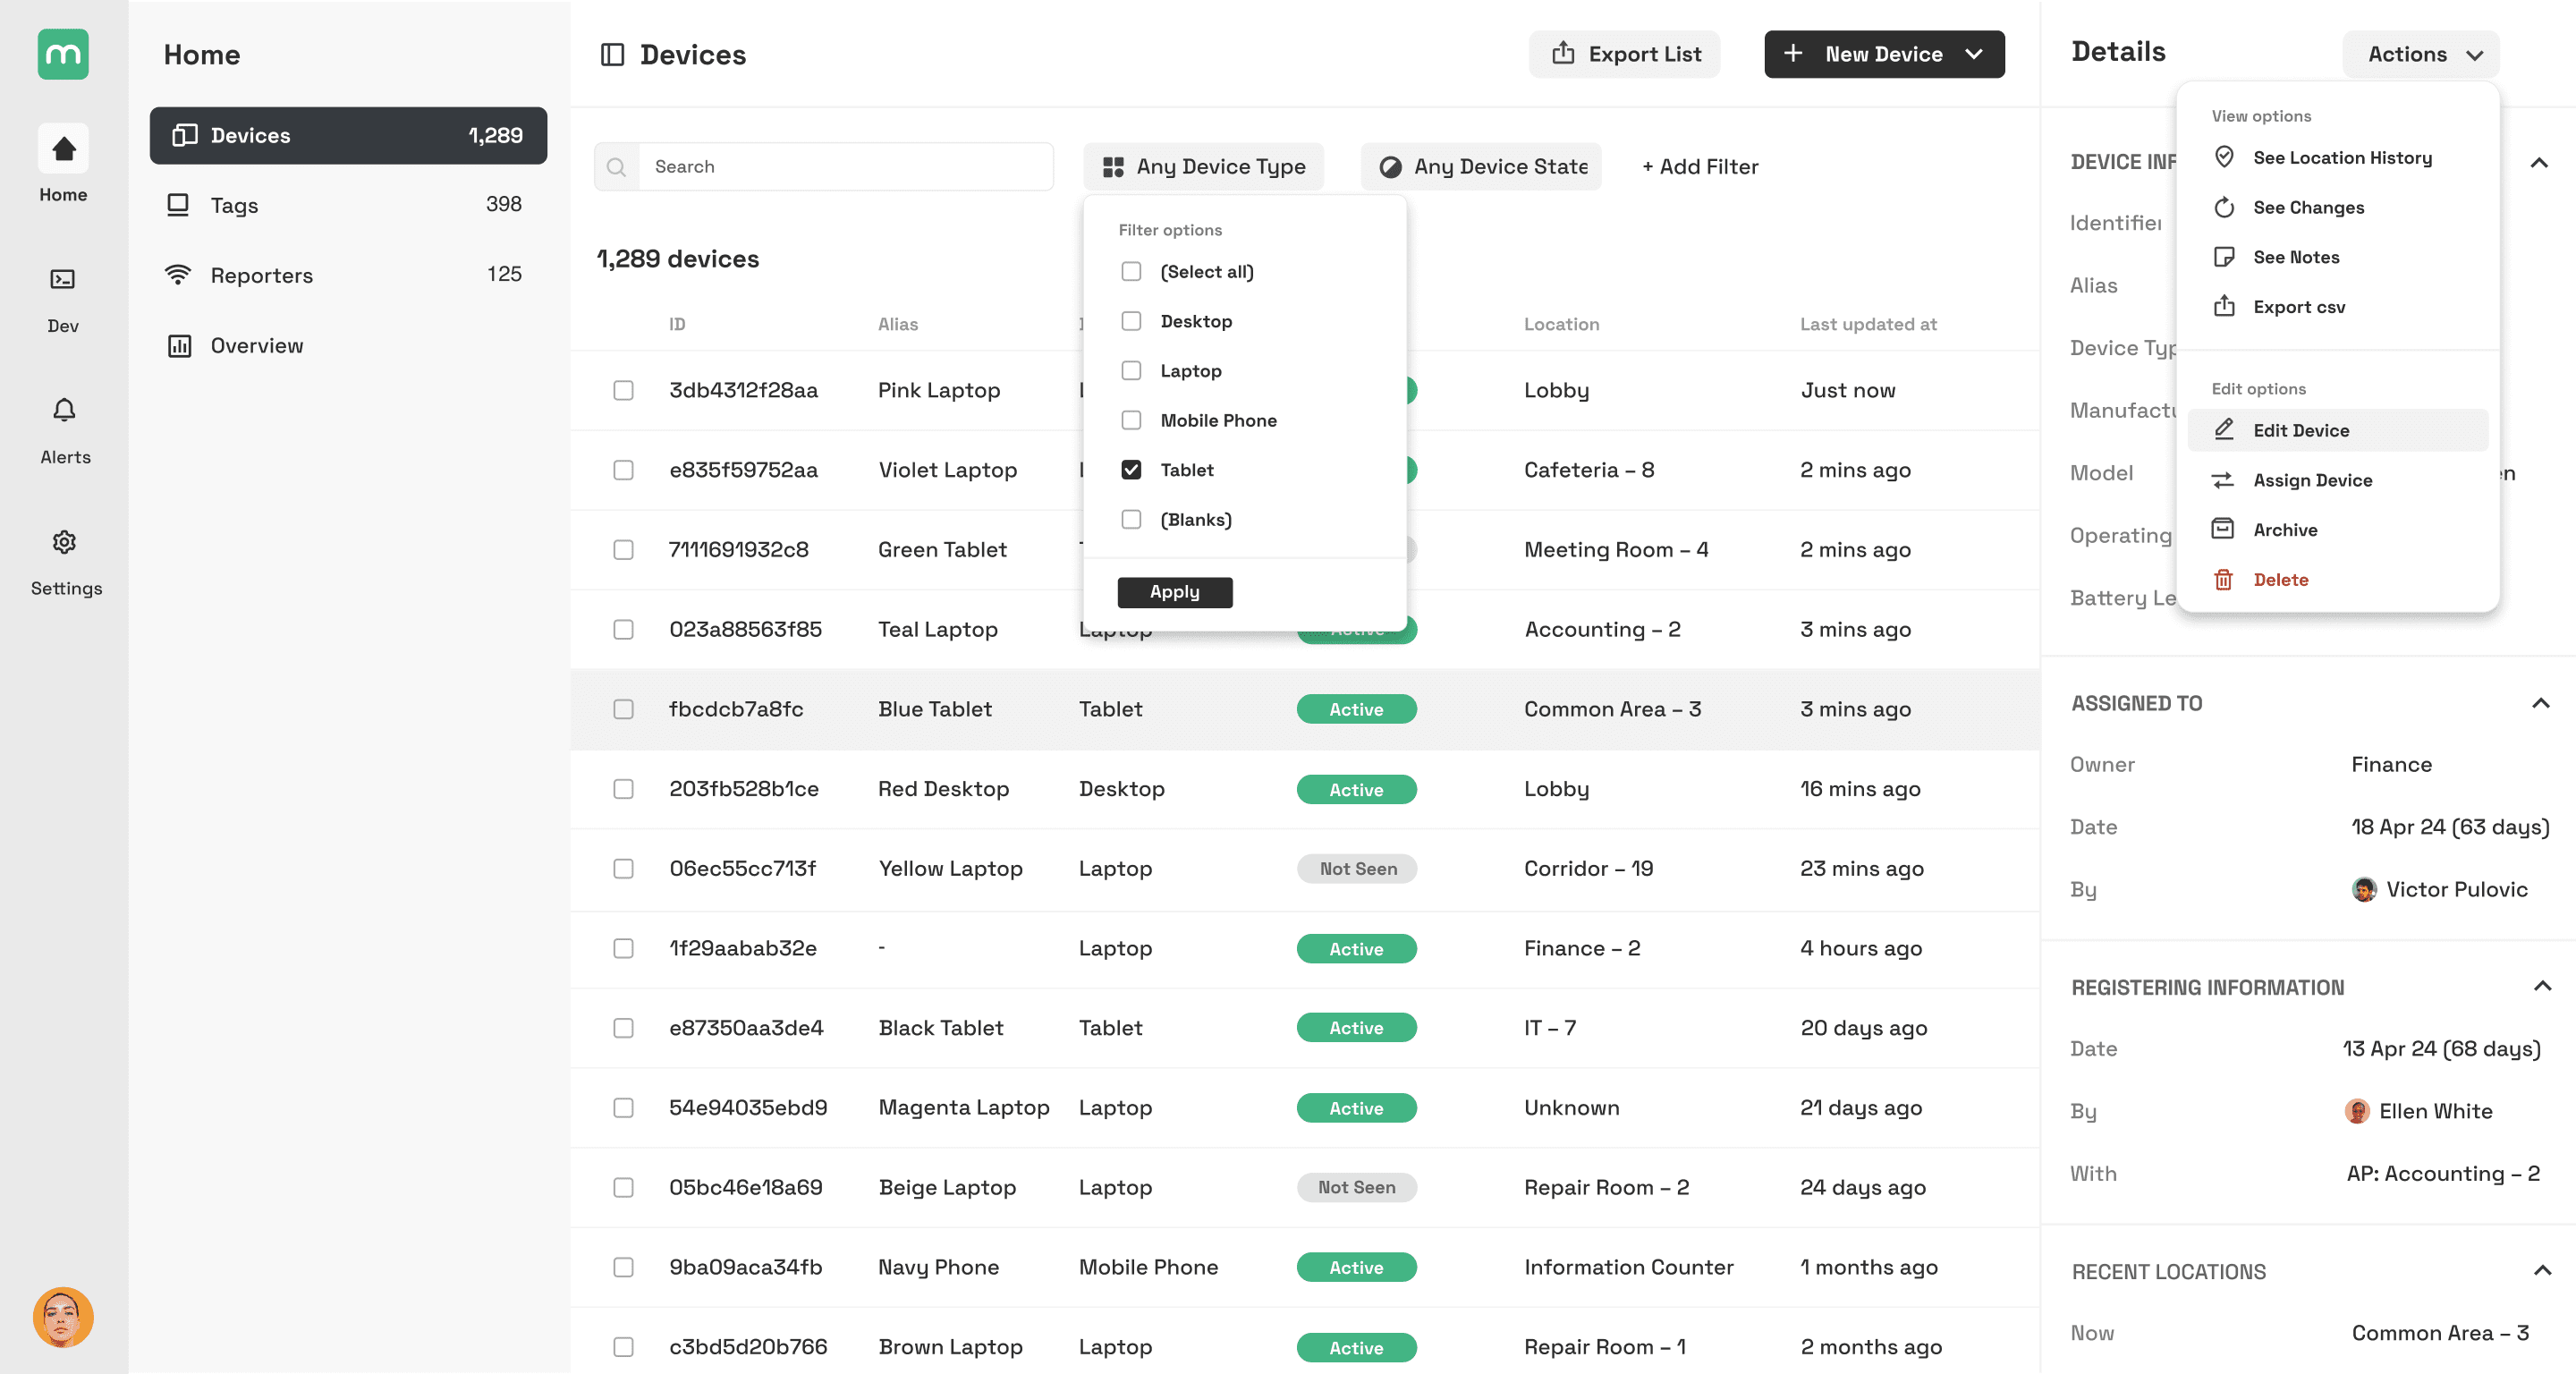This screenshot has height=1374, width=2576.
Task: Choose Archive from the Actions menu
Action: [x=2337, y=529]
